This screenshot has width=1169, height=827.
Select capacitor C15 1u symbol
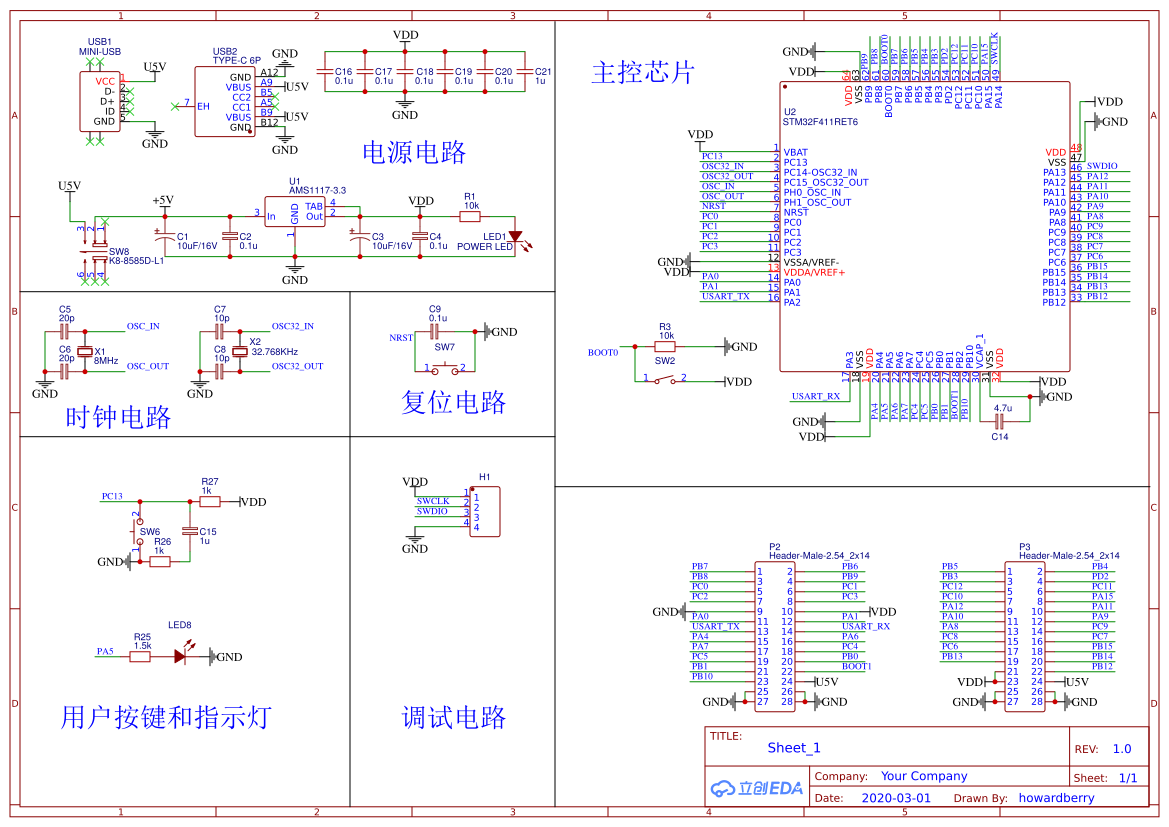(190, 532)
